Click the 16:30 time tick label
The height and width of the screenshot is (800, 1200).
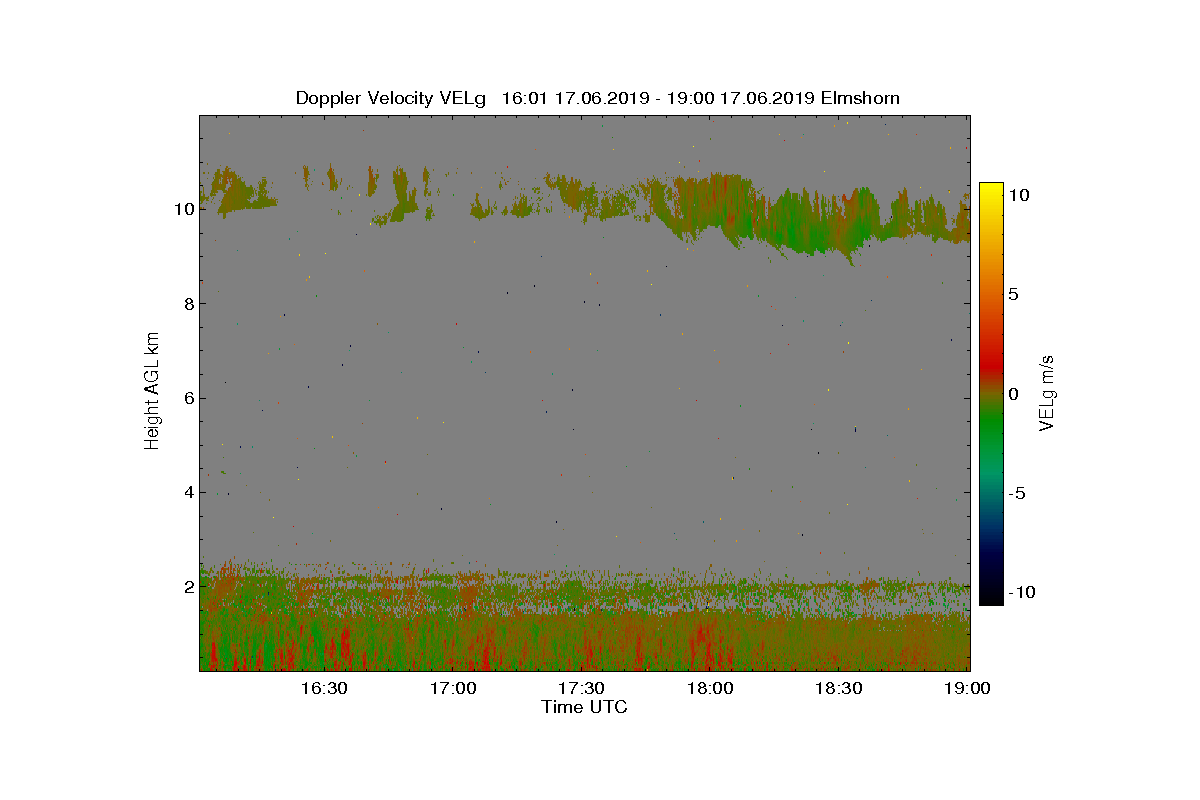click(x=323, y=688)
